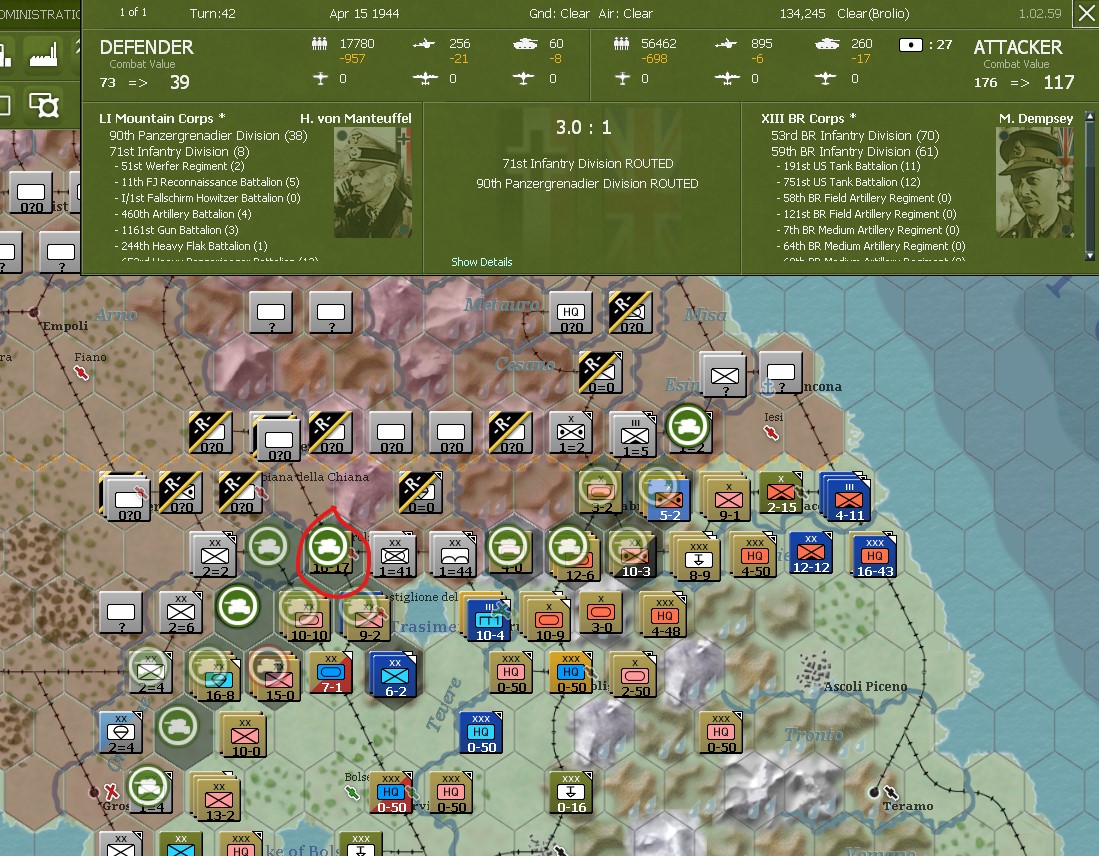Select the blue 10-4 counter
The image size is (1099, 856).
coord(489,620)
